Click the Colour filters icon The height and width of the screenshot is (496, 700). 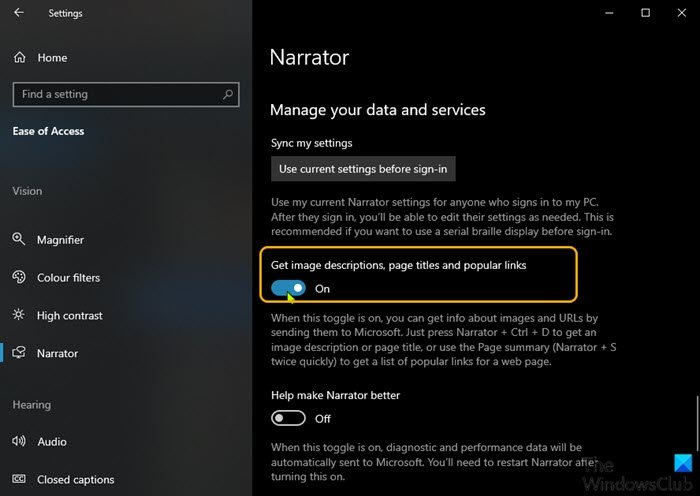click(x=19, y=278)
